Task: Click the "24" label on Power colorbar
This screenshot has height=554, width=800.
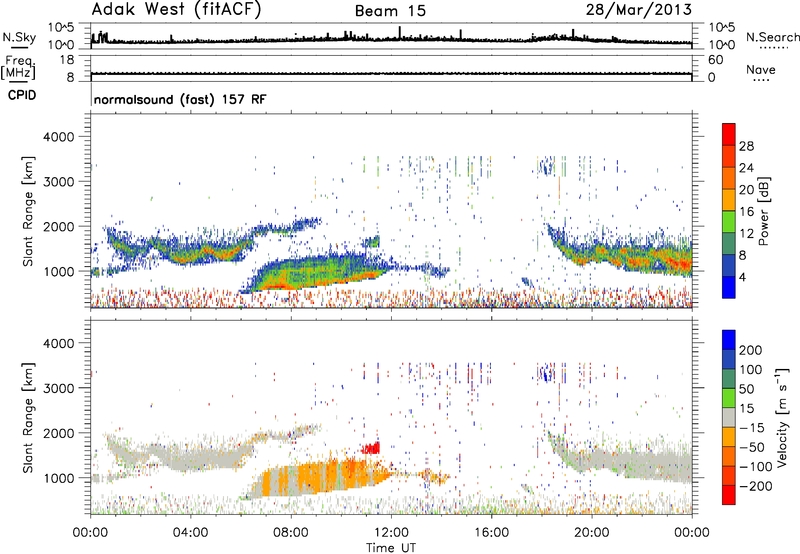Action: 746,168
